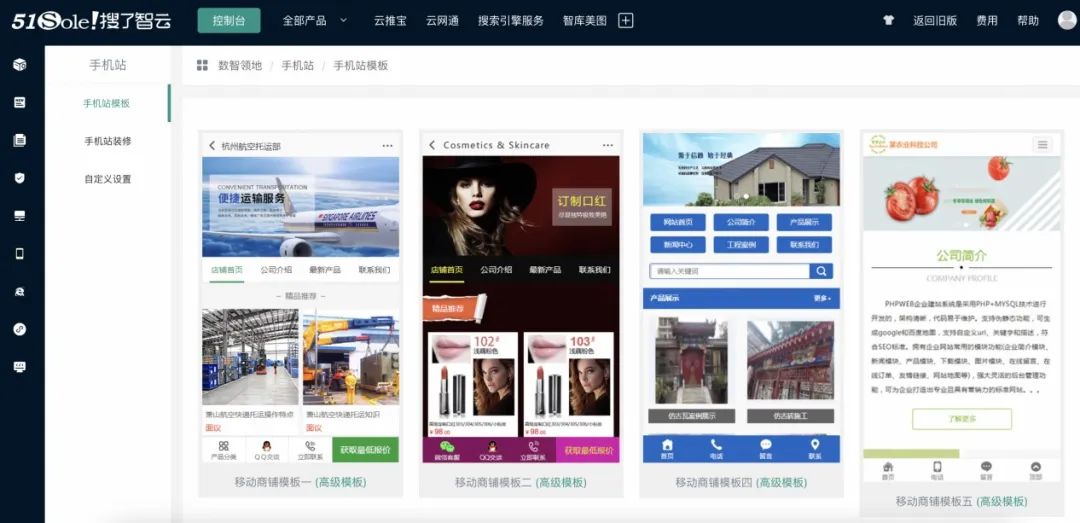Open the chat monitor icon at the sidebar bottom
Viewport: 1080px width, 523px height.
pos(20,367)
